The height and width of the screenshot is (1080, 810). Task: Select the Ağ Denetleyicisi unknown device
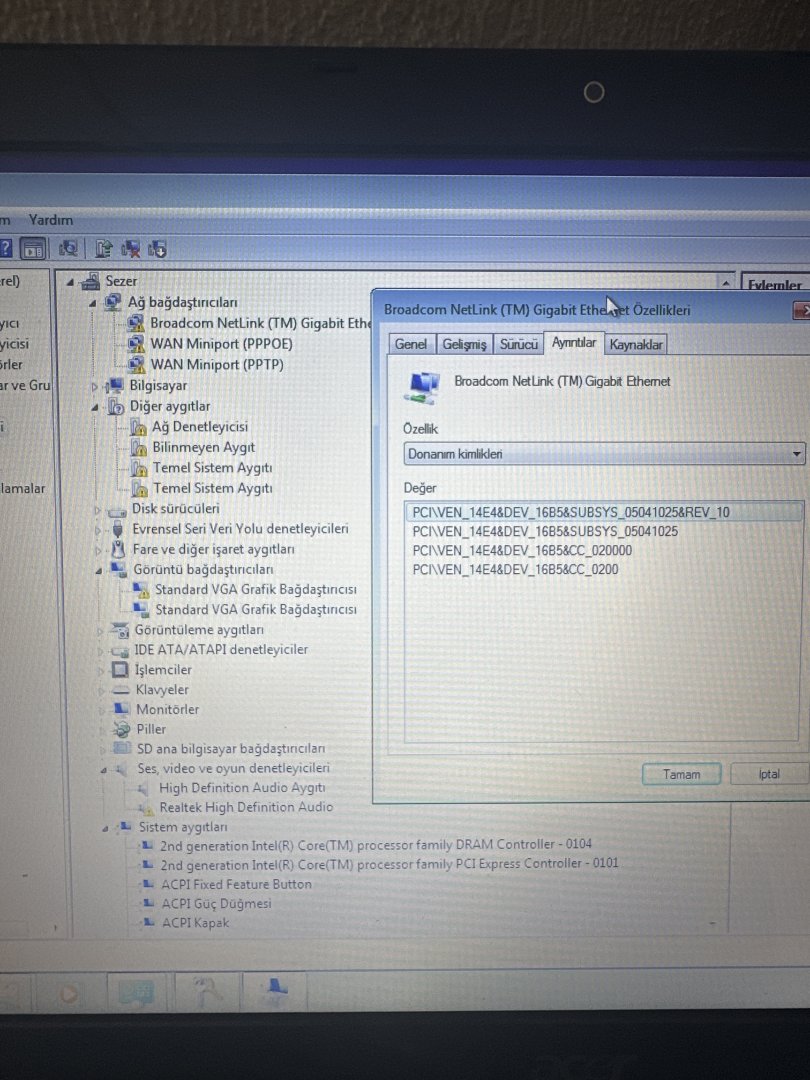(x=200, y=427)
